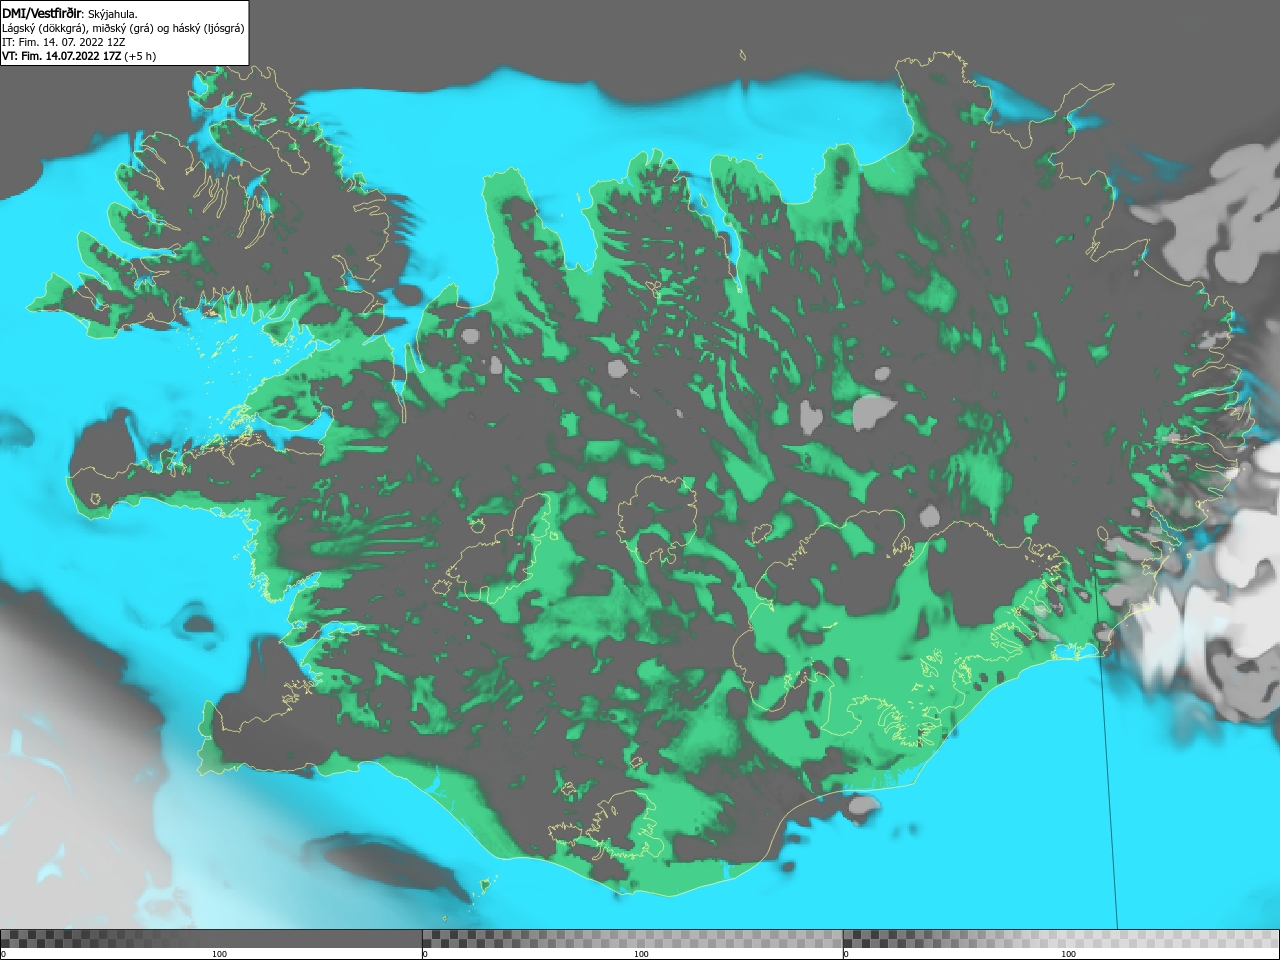Select the 'IT: Fim. 14. 07. 2022 12Z' line
Image resolution: width=1280 pixels, height=960 pixels.
pos(63,42)
